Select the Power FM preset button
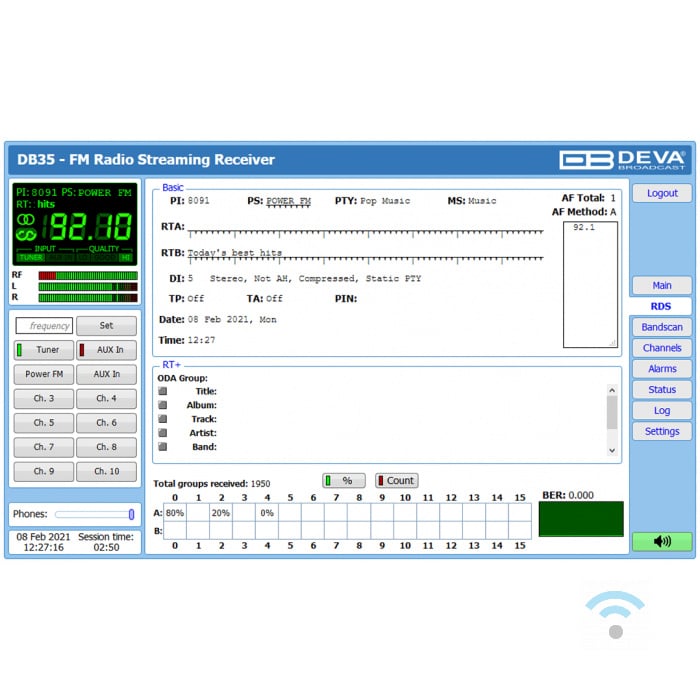Image resolution: width=700 pixels, height=700 pixels. (43, 374)
